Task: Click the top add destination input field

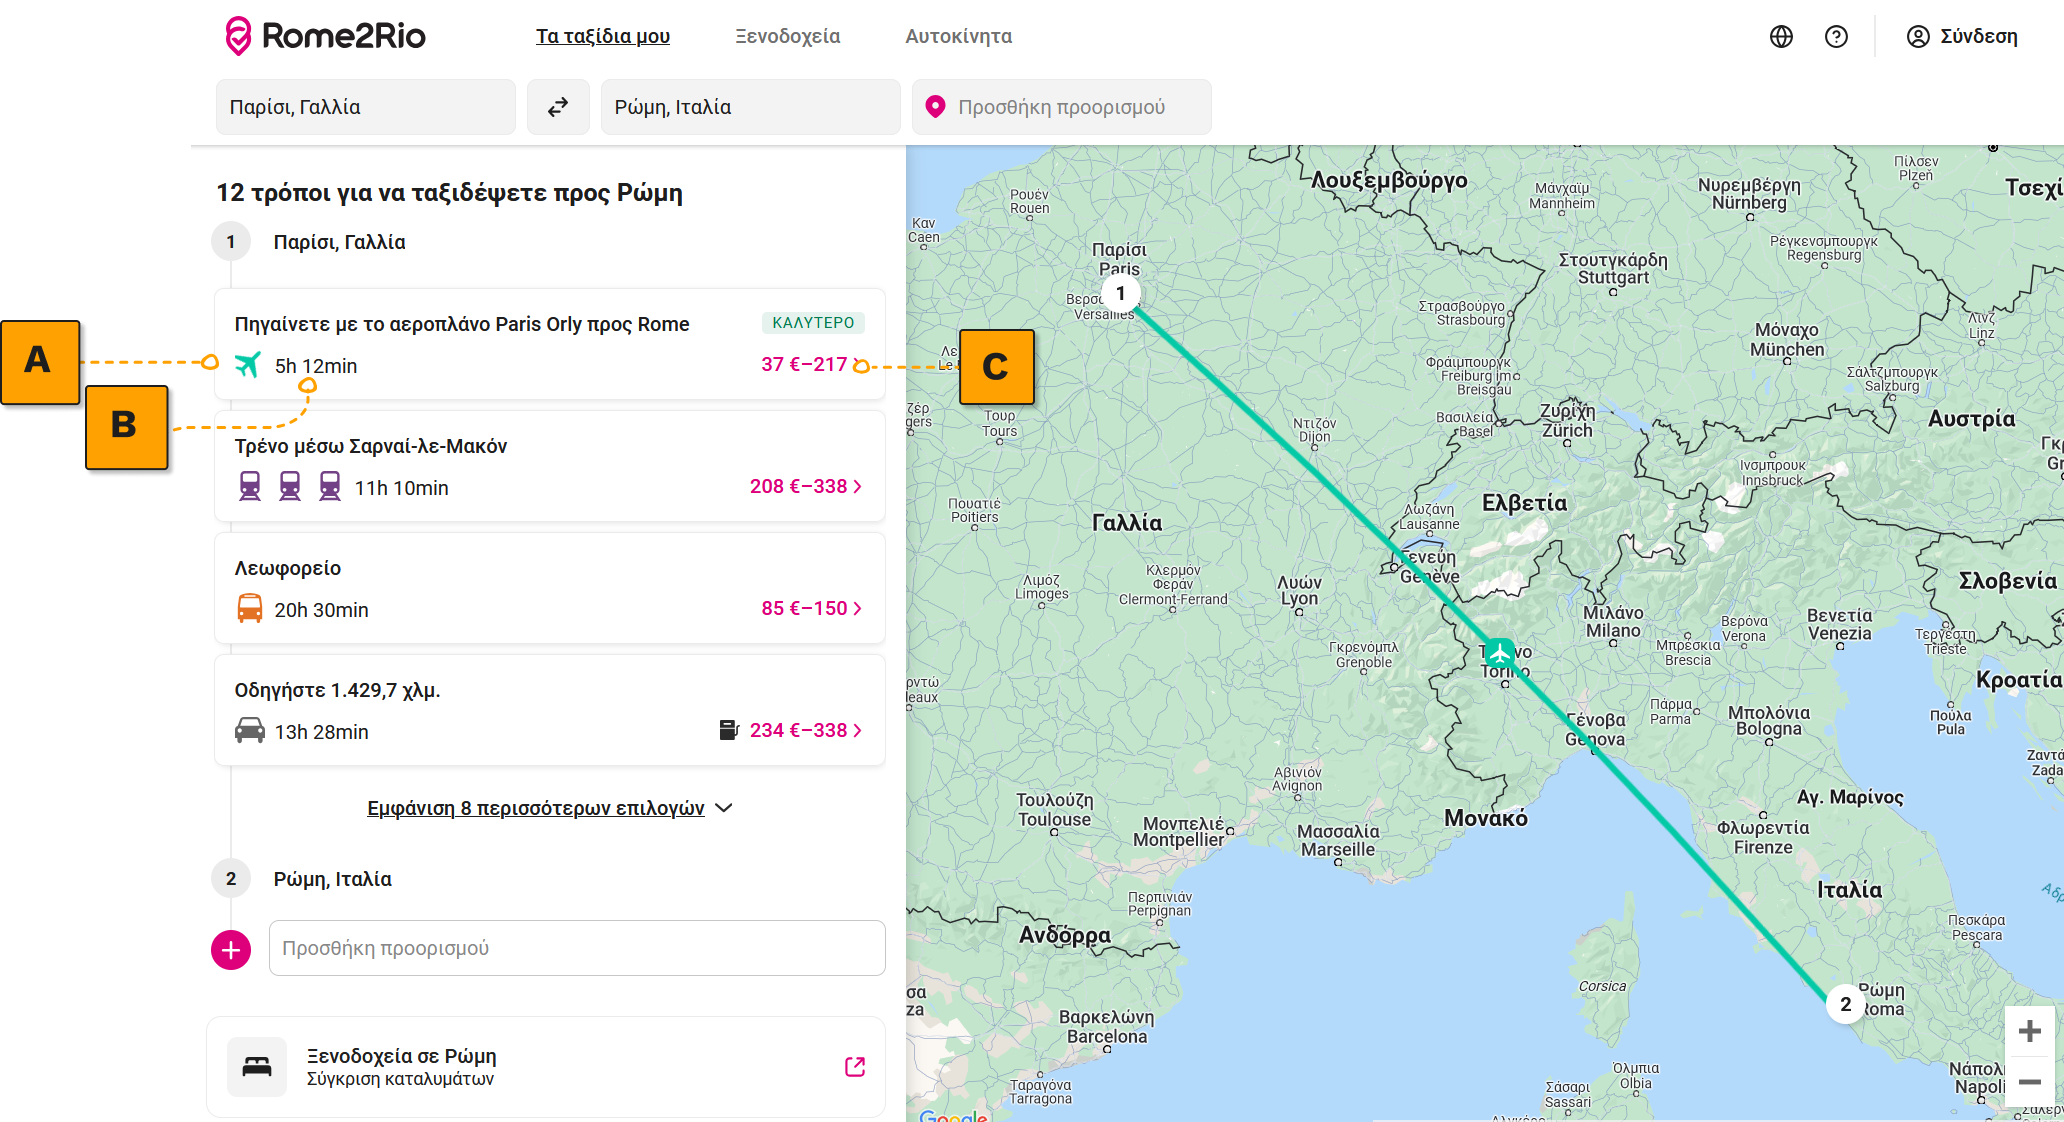Action: pyautogui.click(x=1061, y=107)
